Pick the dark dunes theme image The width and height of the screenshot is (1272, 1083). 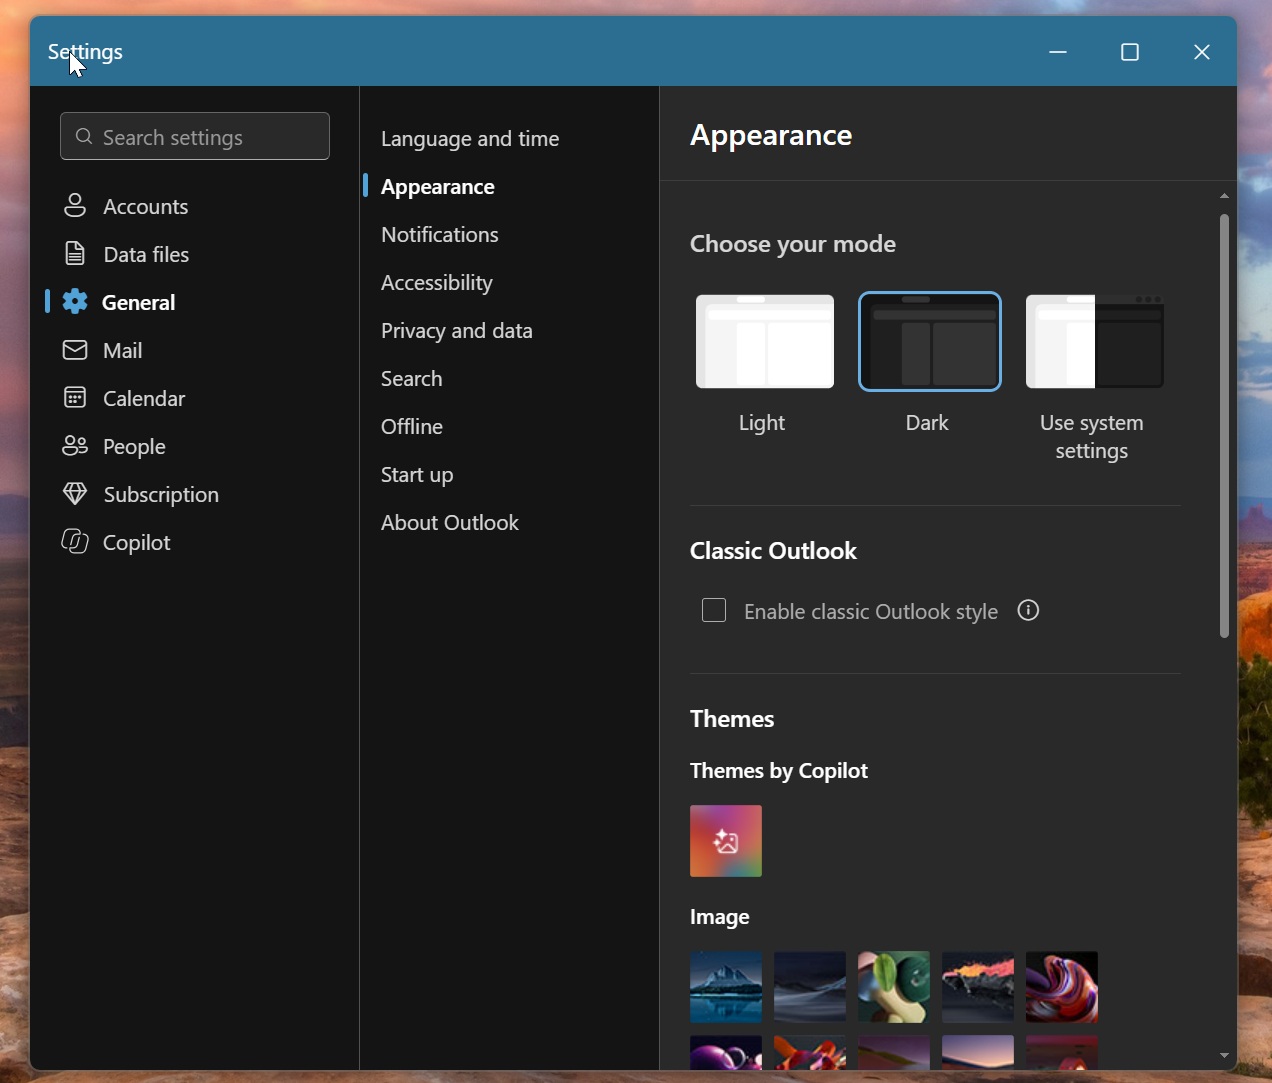(810, 987)
